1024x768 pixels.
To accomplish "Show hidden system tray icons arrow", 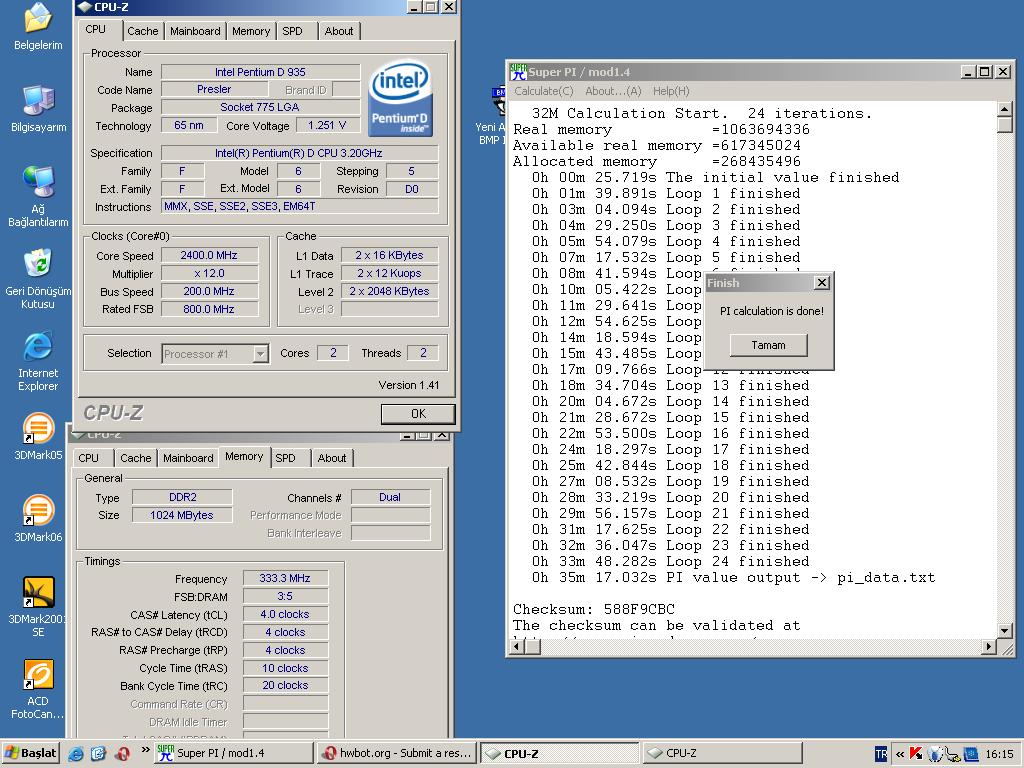I will 900,754.
